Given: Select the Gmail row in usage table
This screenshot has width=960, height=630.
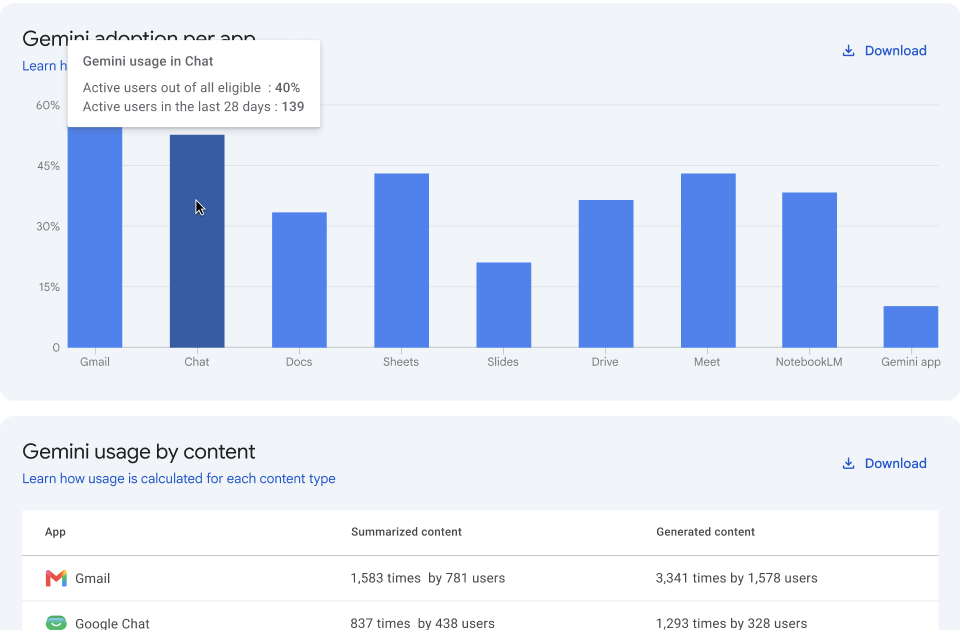Looking at the screenshot, I should point(480,579).
